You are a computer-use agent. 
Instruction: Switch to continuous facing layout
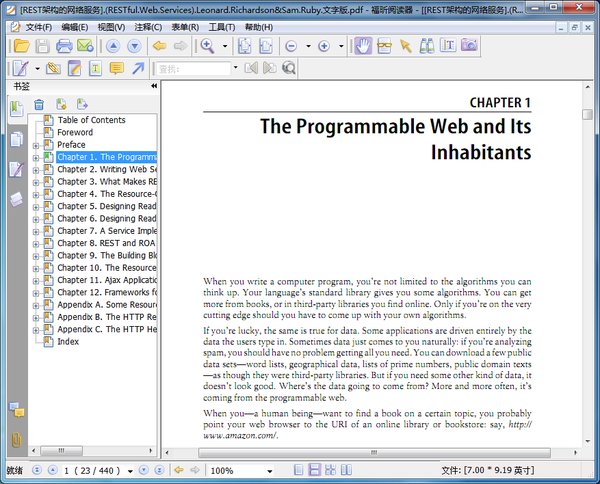pos(330,470)
